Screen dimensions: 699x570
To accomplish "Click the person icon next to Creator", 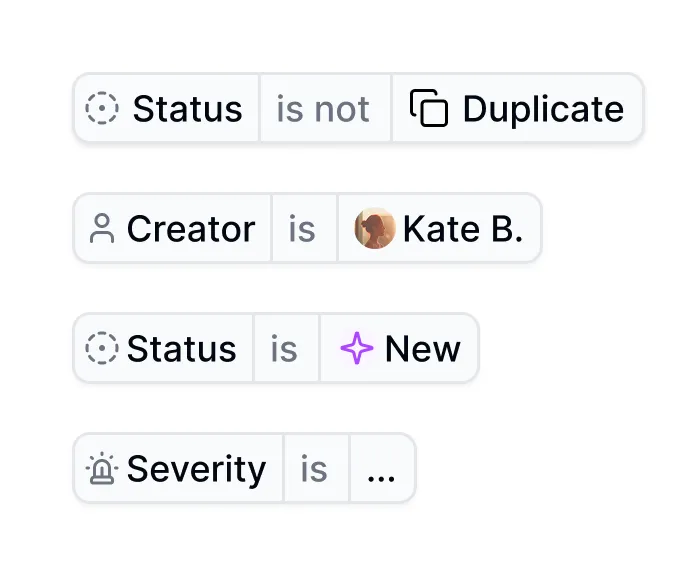I will point(102,228).
